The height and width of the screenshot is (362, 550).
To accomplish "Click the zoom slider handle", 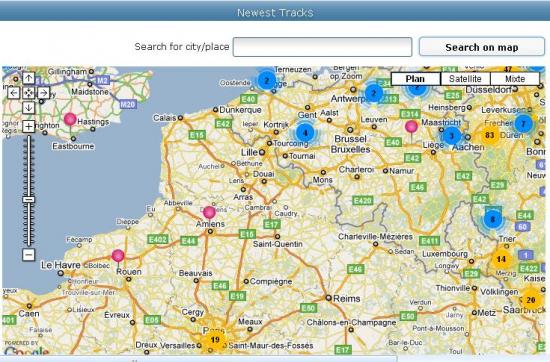I will click(28, 199).
